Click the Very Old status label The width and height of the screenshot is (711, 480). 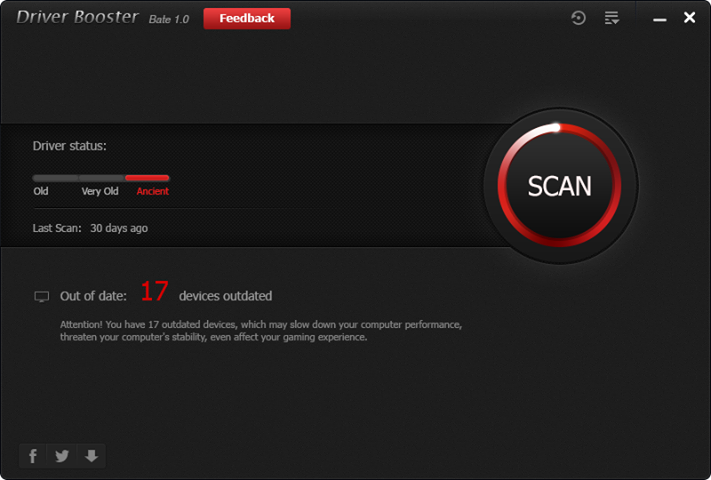click(x=100, y=191)
